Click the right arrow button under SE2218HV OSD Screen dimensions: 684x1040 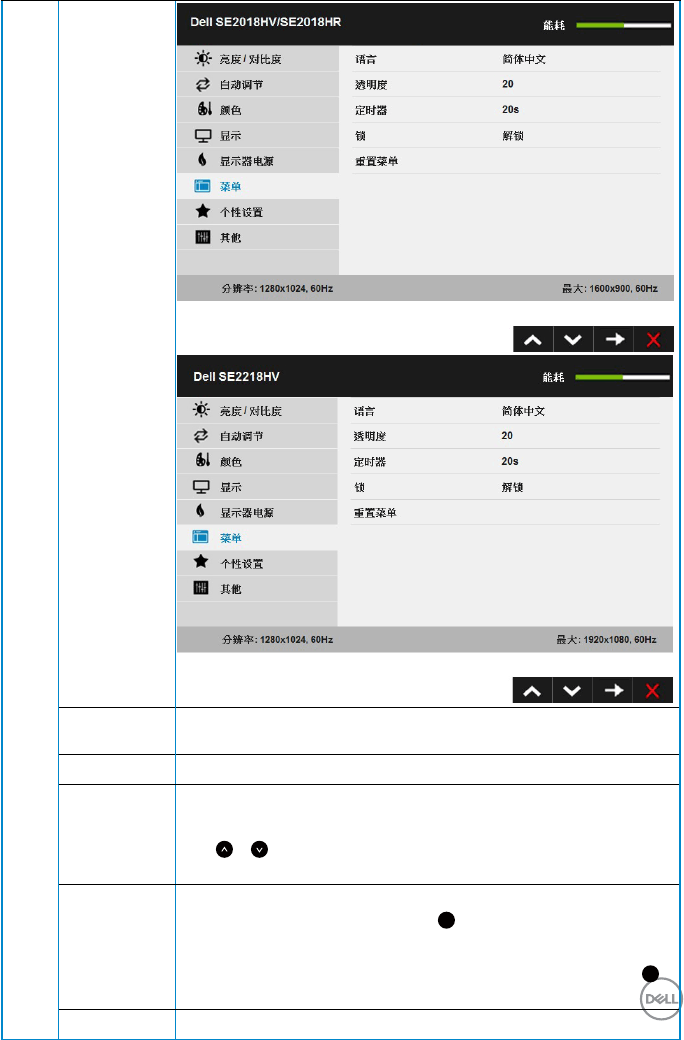[612, 690]
